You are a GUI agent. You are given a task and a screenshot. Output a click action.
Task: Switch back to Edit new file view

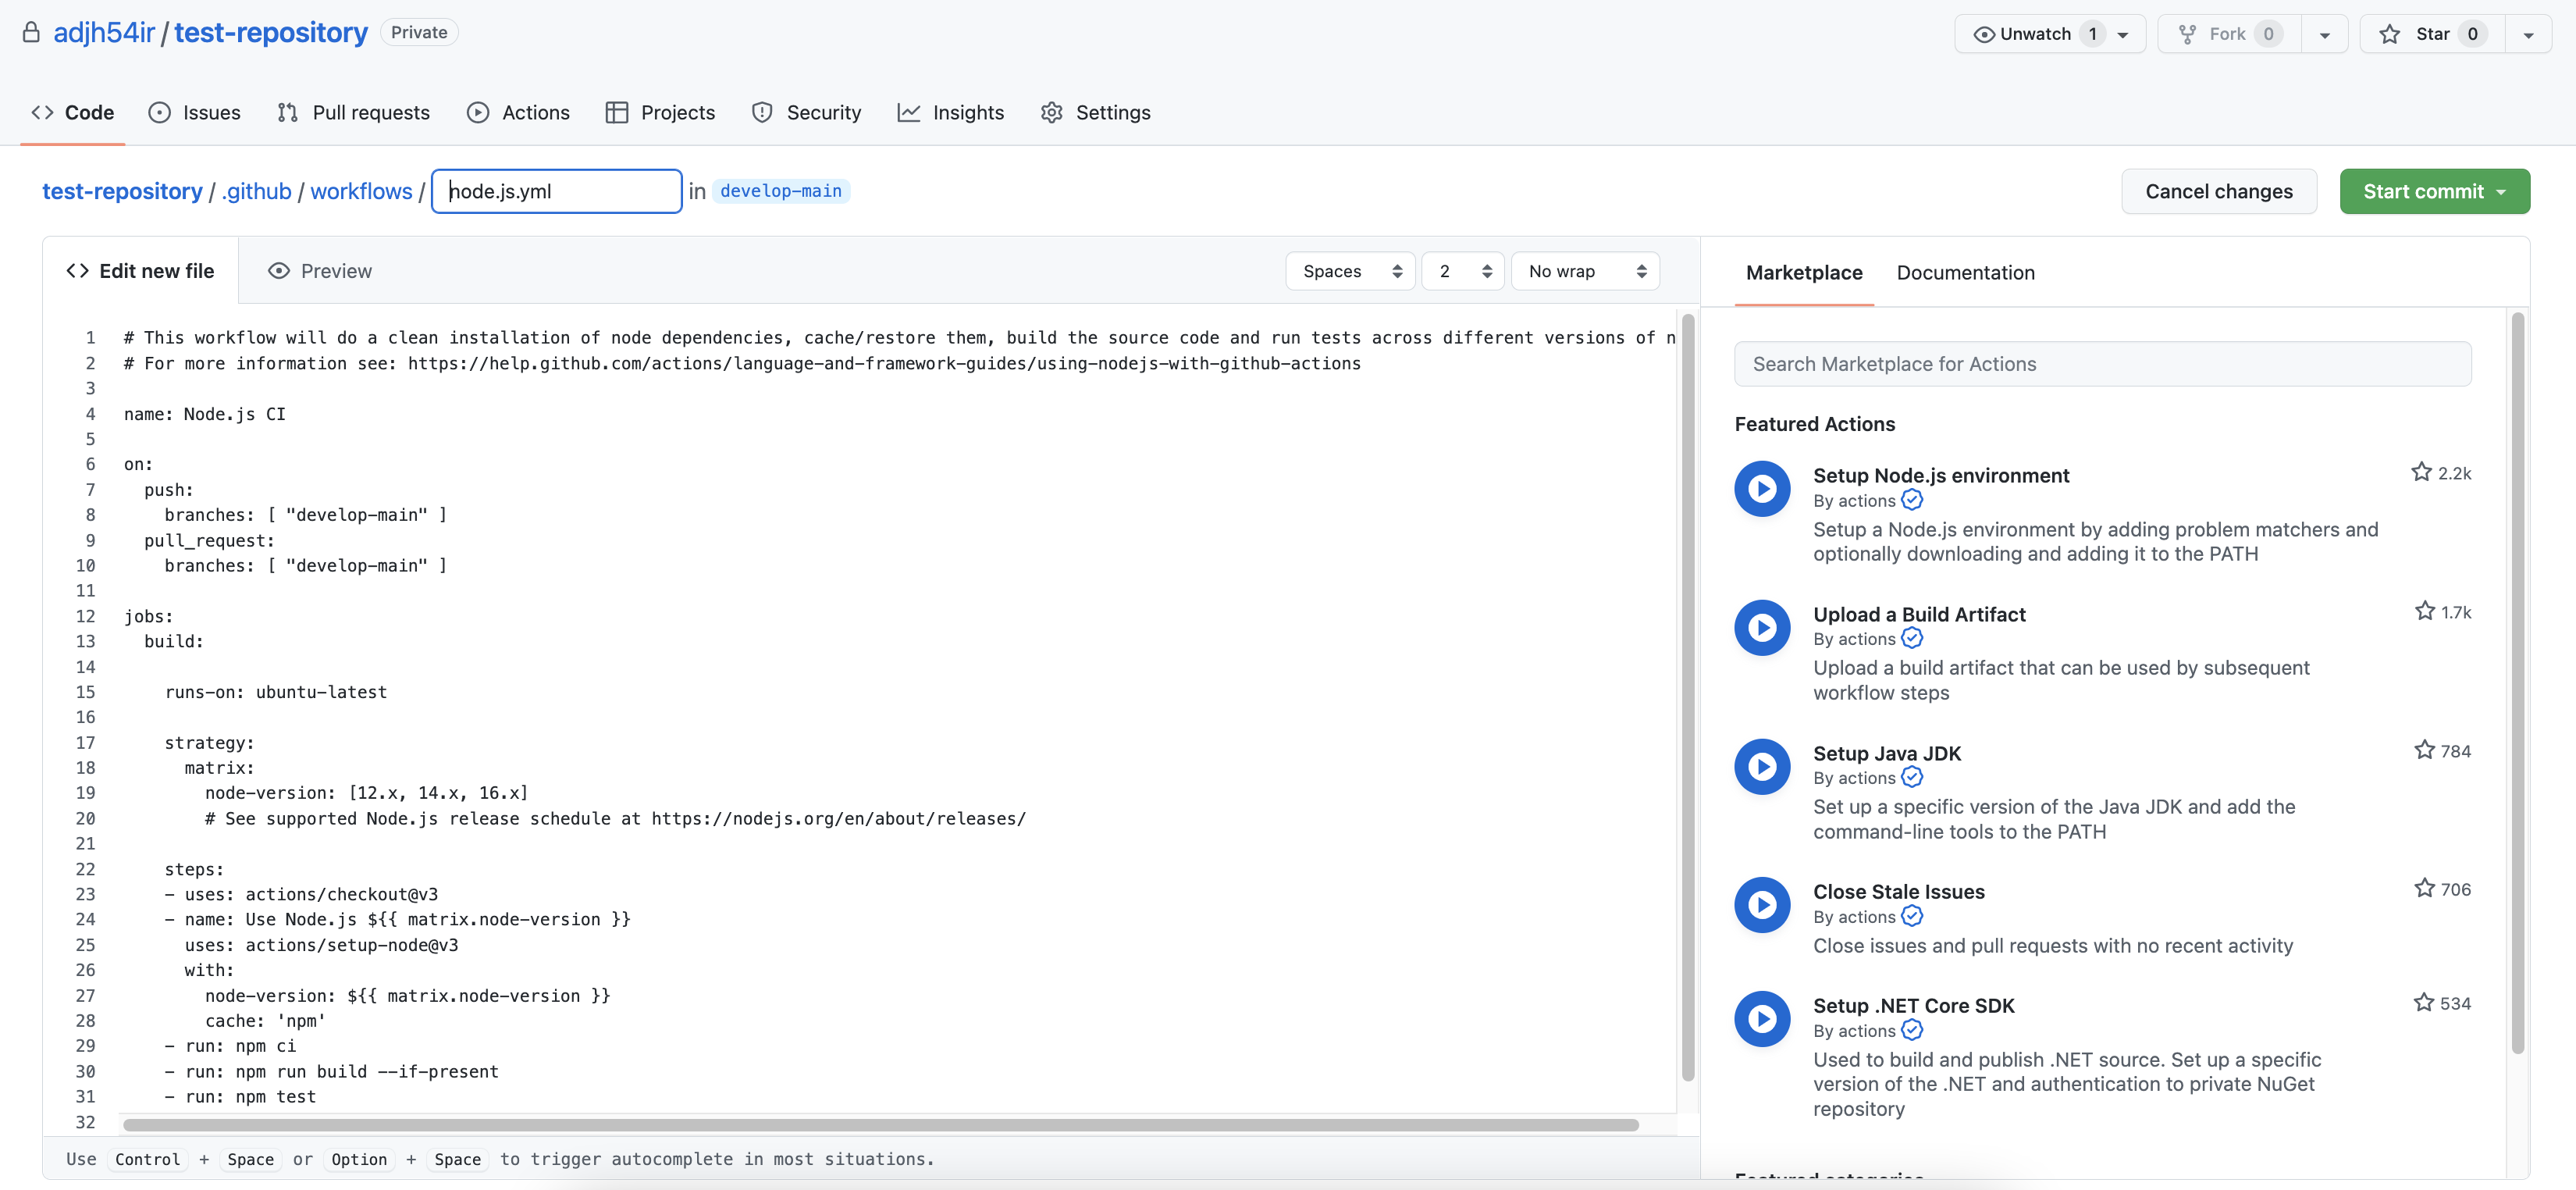click(x=140, y=271)
